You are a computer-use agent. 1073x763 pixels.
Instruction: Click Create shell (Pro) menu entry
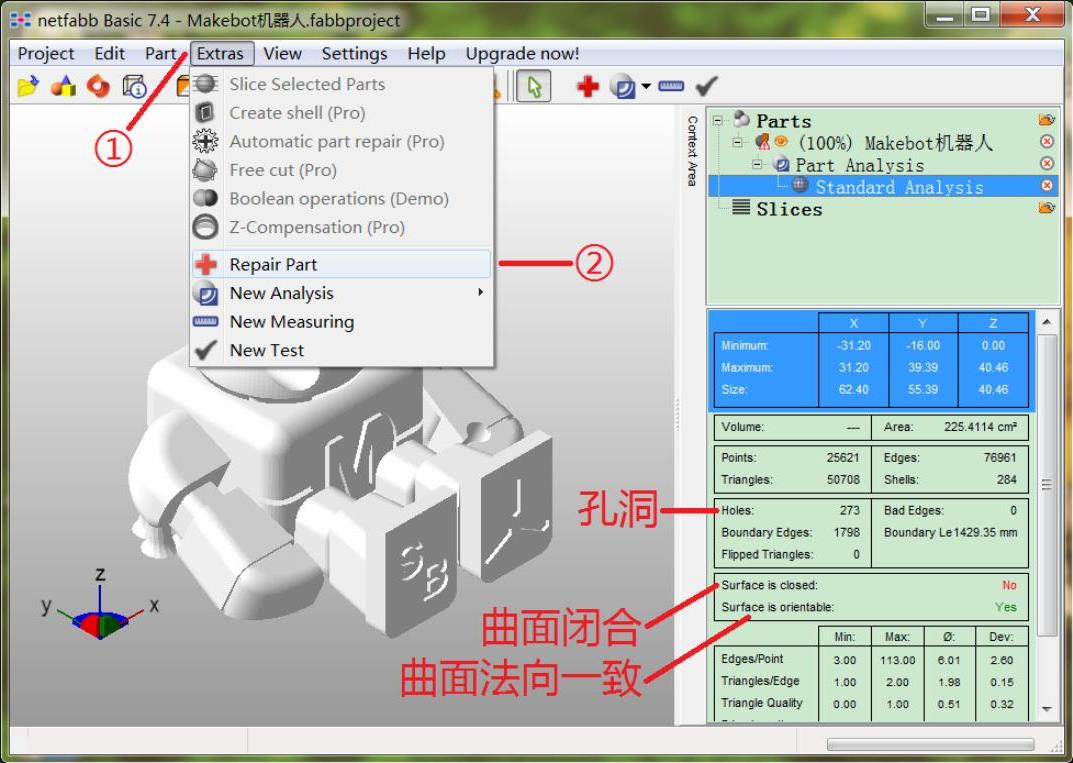341,113
